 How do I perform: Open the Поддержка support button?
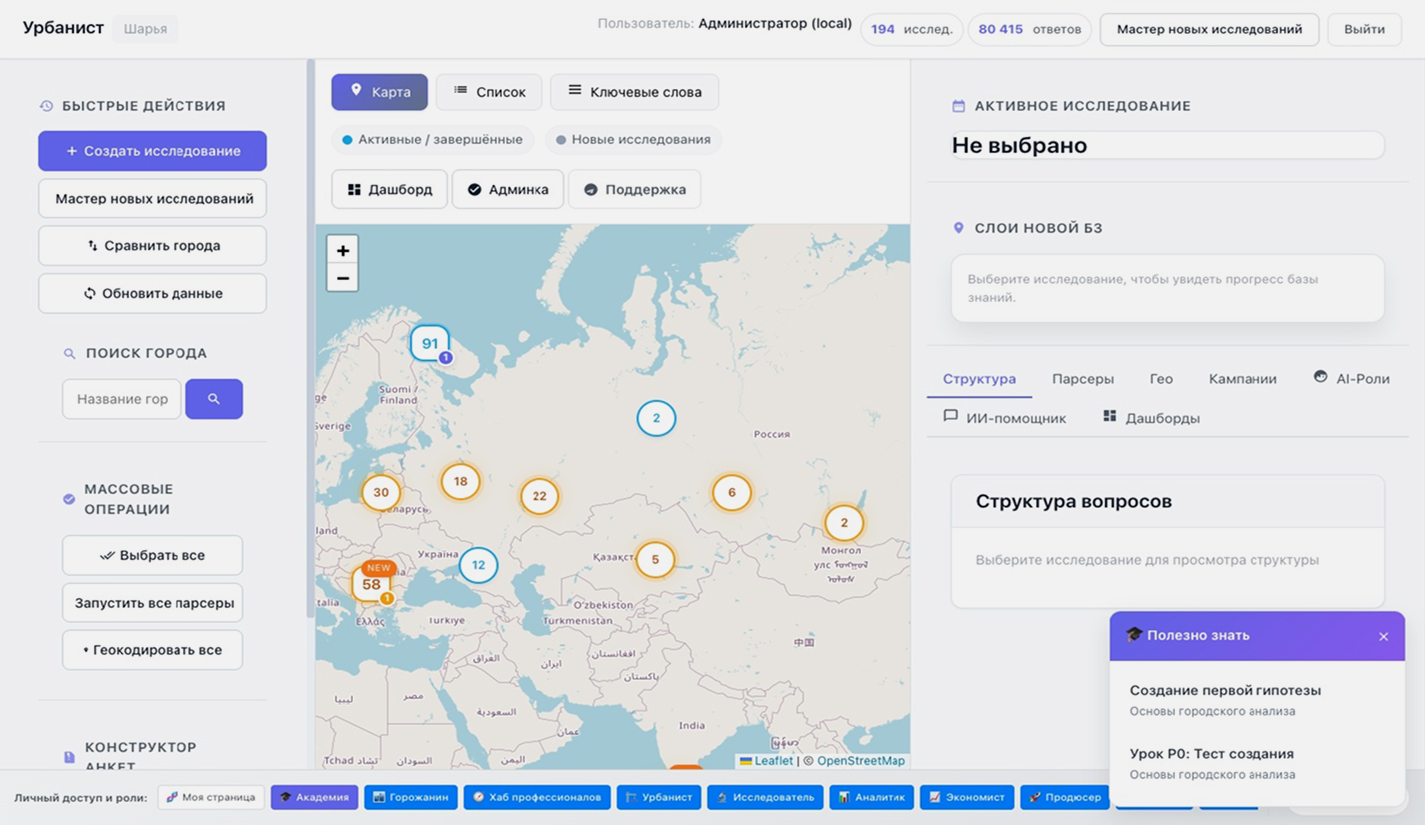634,189
